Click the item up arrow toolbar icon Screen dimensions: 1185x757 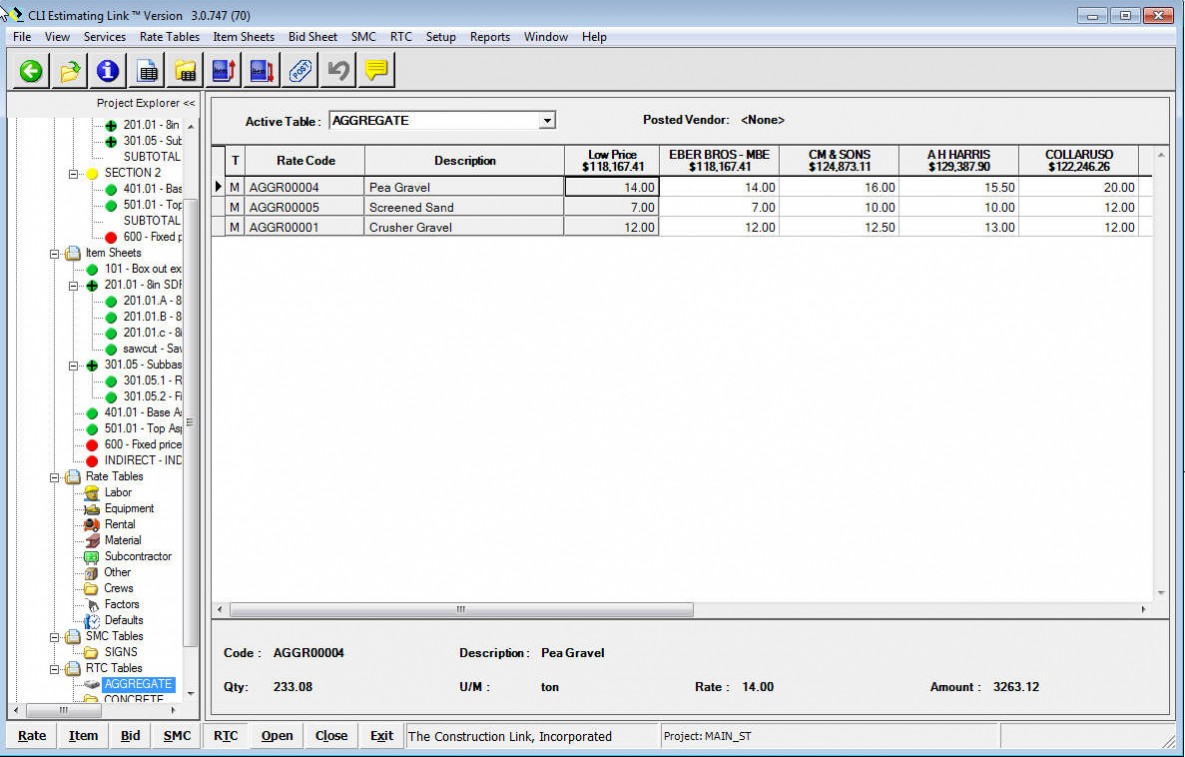coord(224,71)
